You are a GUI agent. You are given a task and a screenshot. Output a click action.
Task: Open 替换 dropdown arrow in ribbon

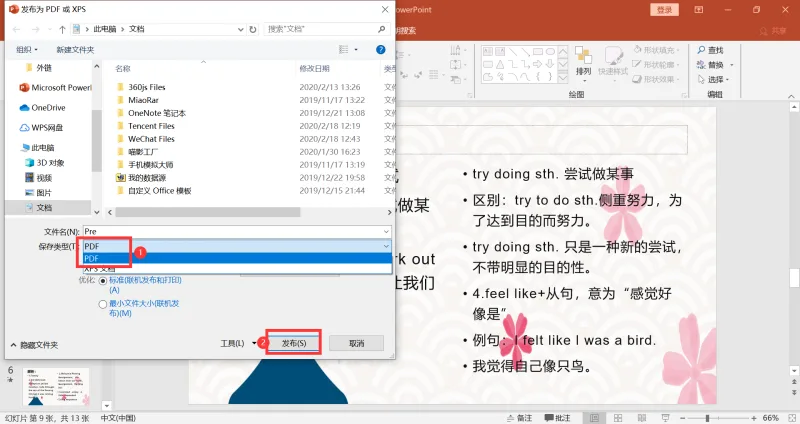(x=732, y=65)
